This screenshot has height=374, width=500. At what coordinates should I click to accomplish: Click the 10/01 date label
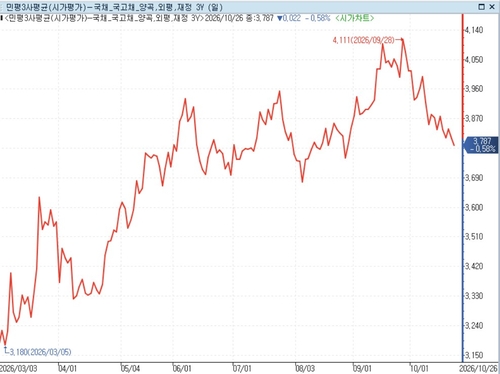[419, 369]
